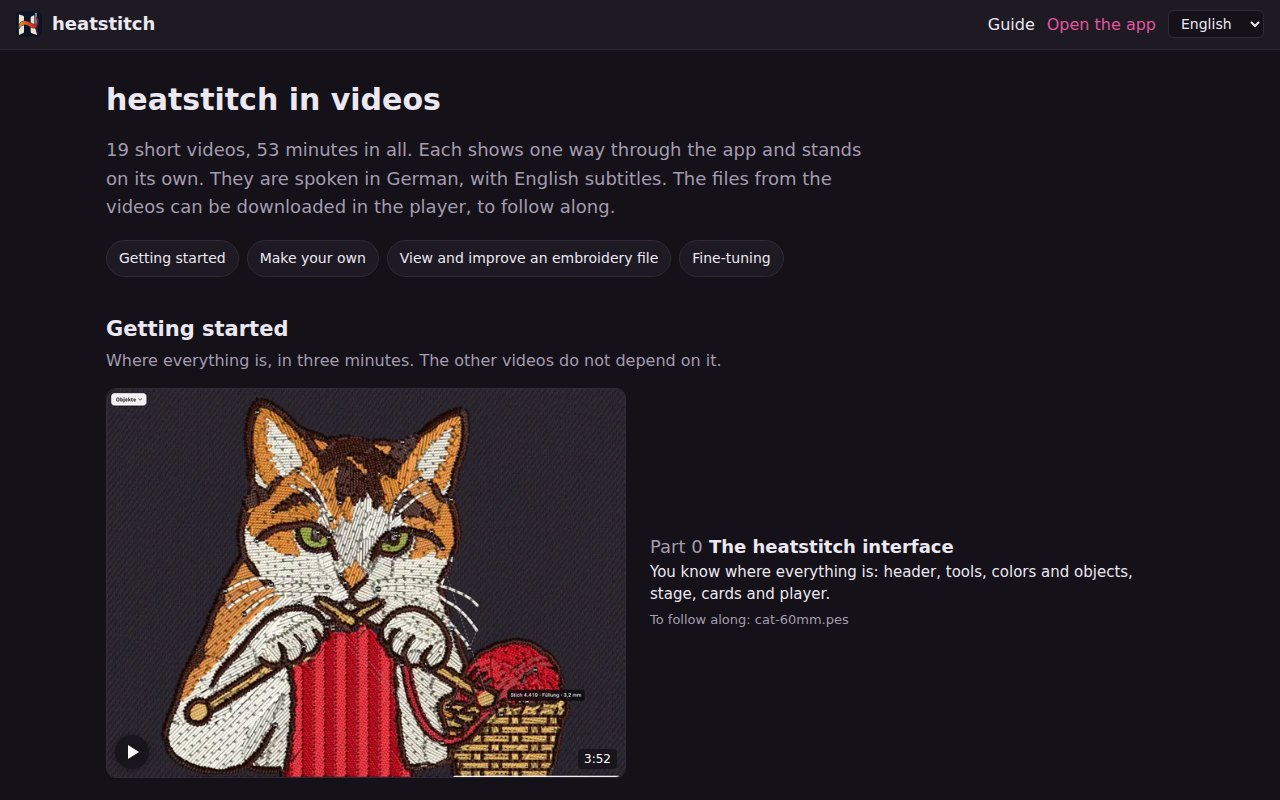1280x800 pixels.
Task: Open the Objekte dropdown in the video preview
Action: [x=129, y=399]
